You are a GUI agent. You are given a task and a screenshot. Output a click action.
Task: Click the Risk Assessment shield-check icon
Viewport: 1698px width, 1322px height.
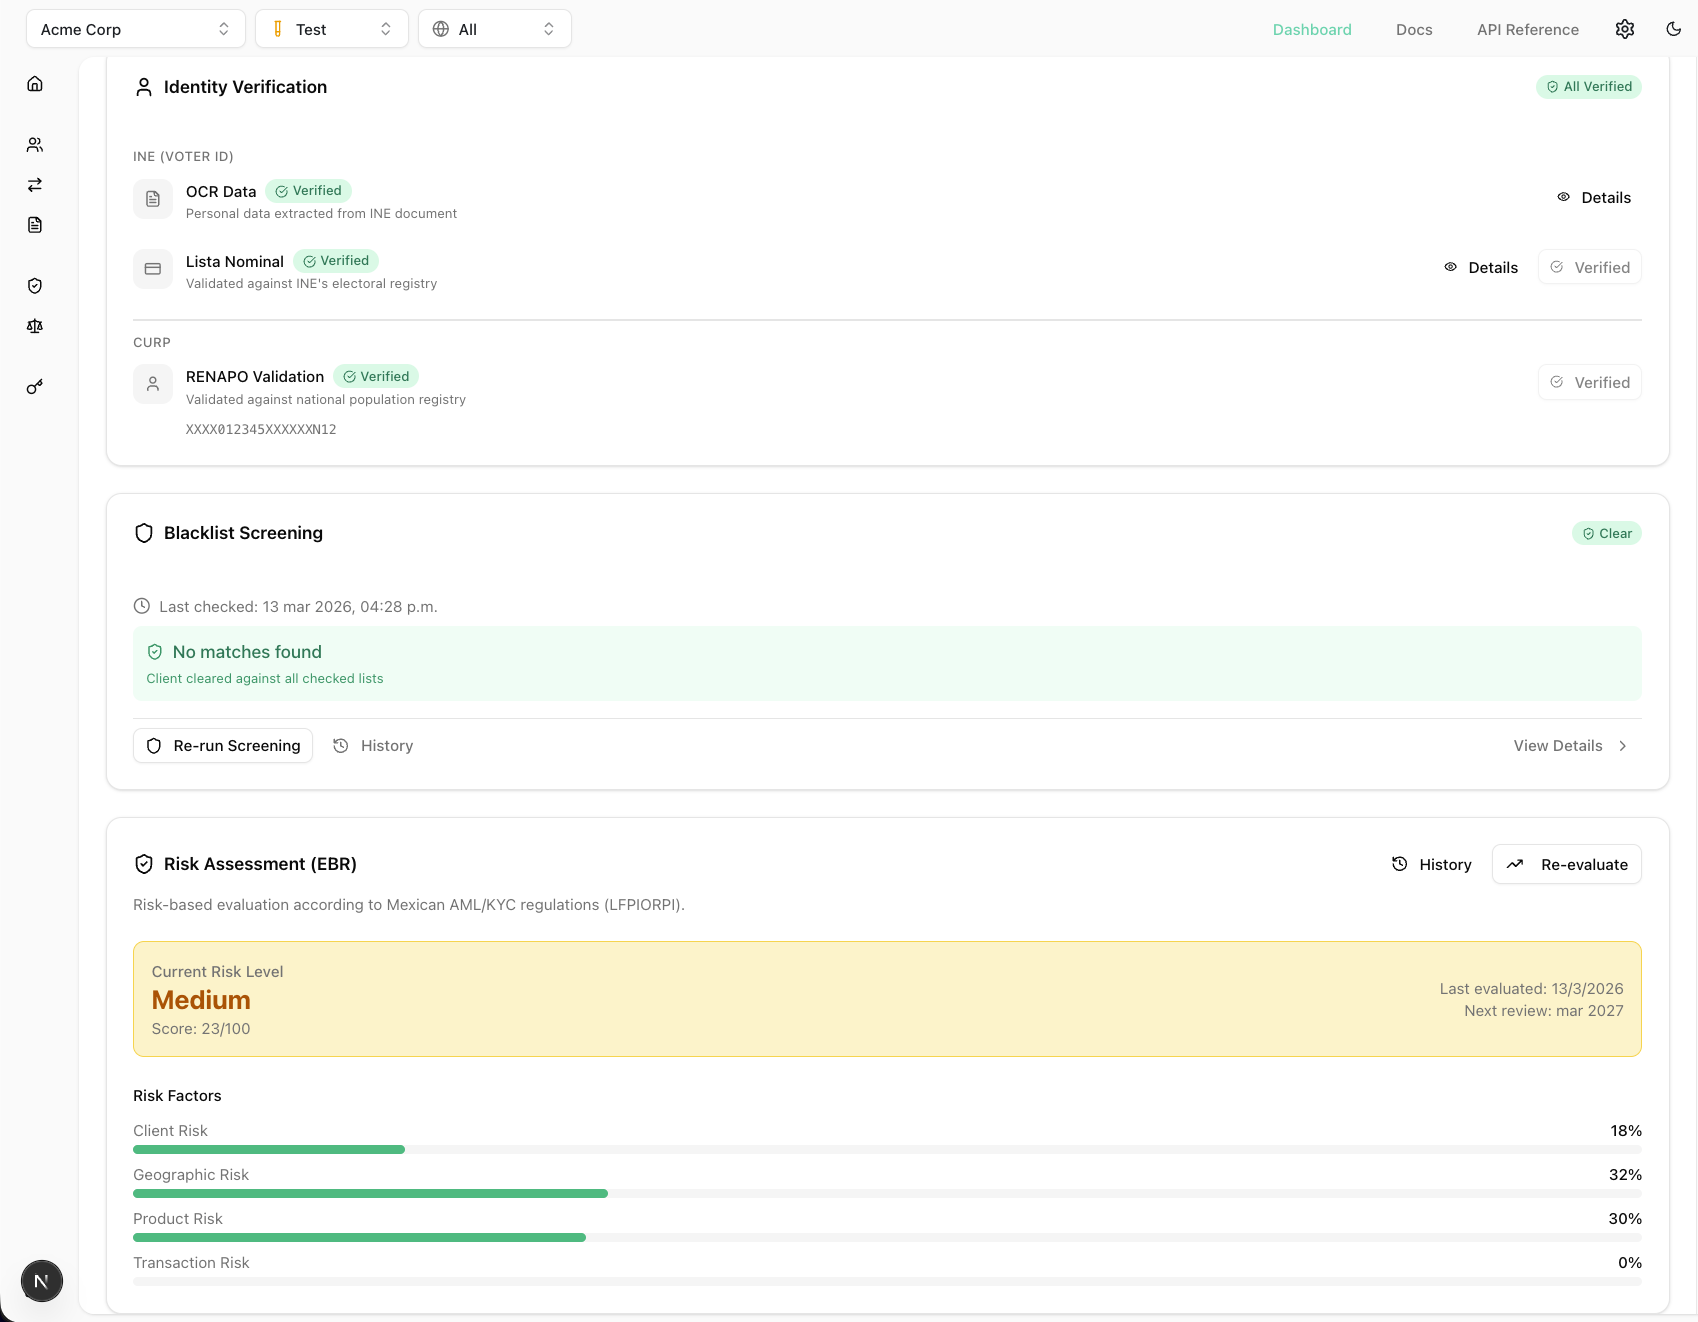click(144, 864)
